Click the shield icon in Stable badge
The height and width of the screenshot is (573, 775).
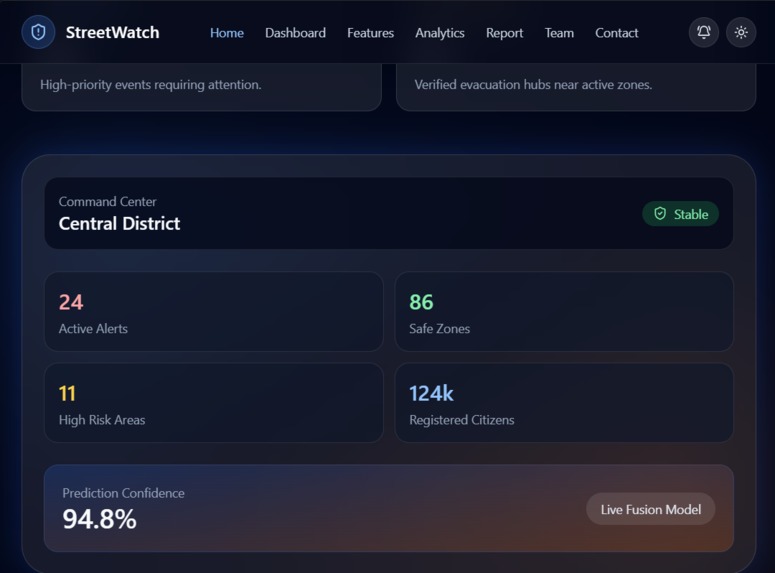point(660,214)
